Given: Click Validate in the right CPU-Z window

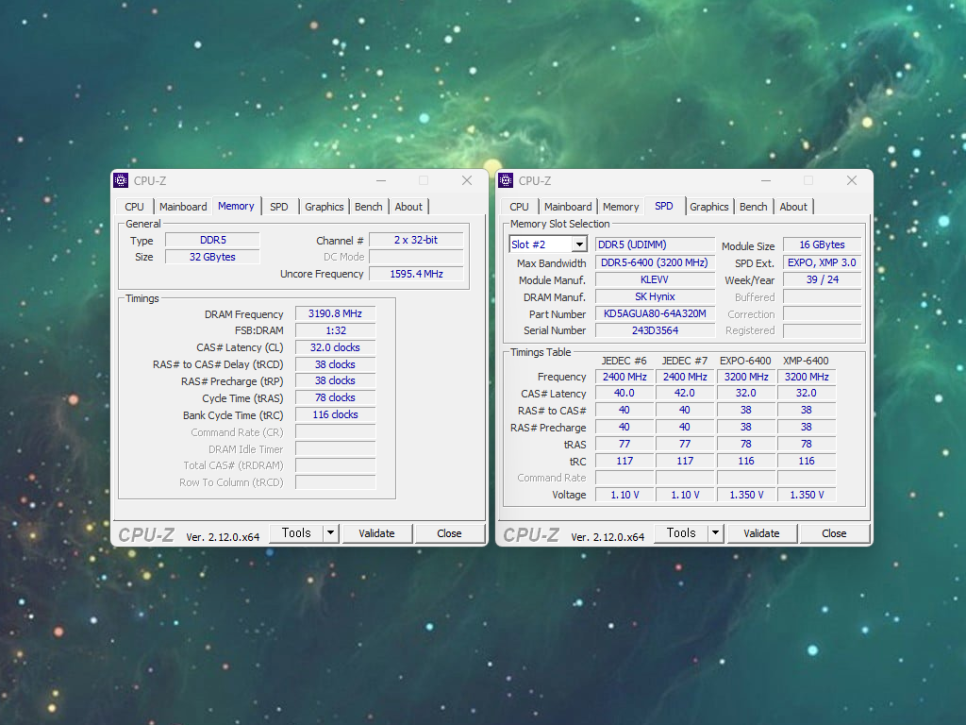Looking at the screenshot, I should (761, 533).
